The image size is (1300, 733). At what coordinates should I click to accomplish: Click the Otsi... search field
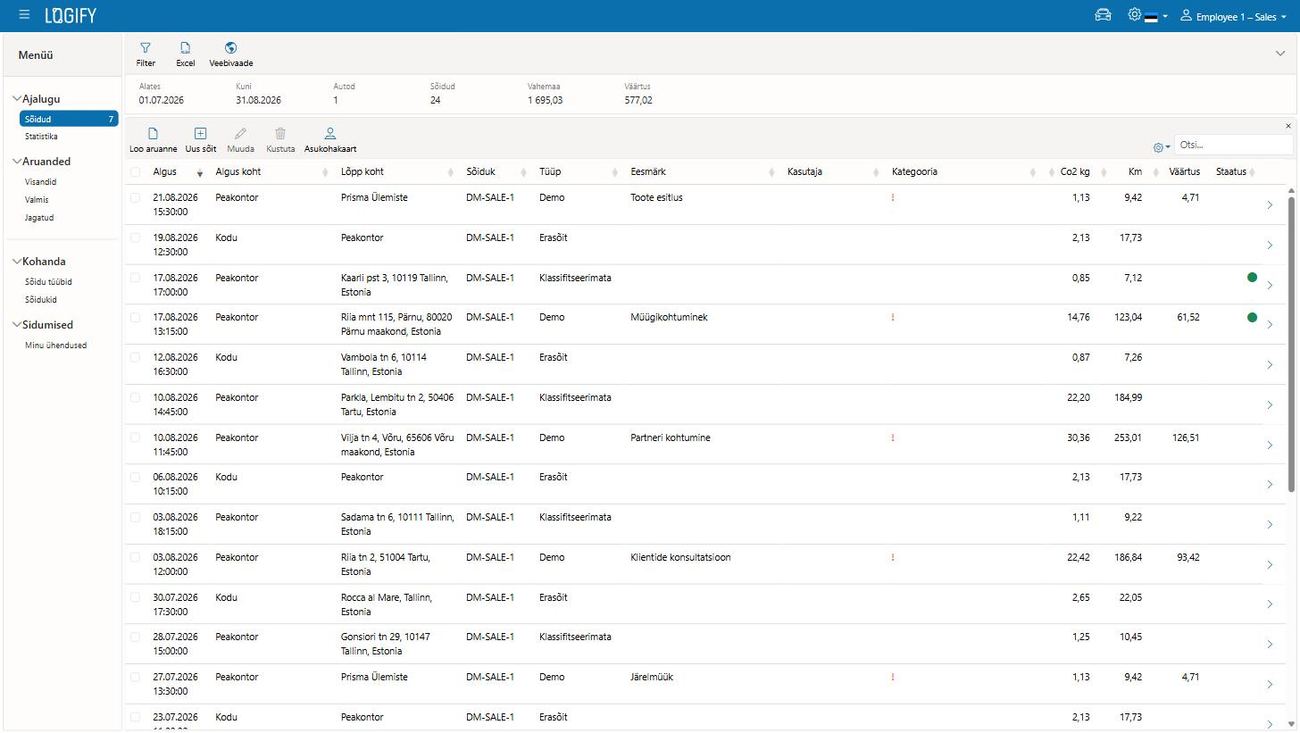click(x=1234, y=145)
